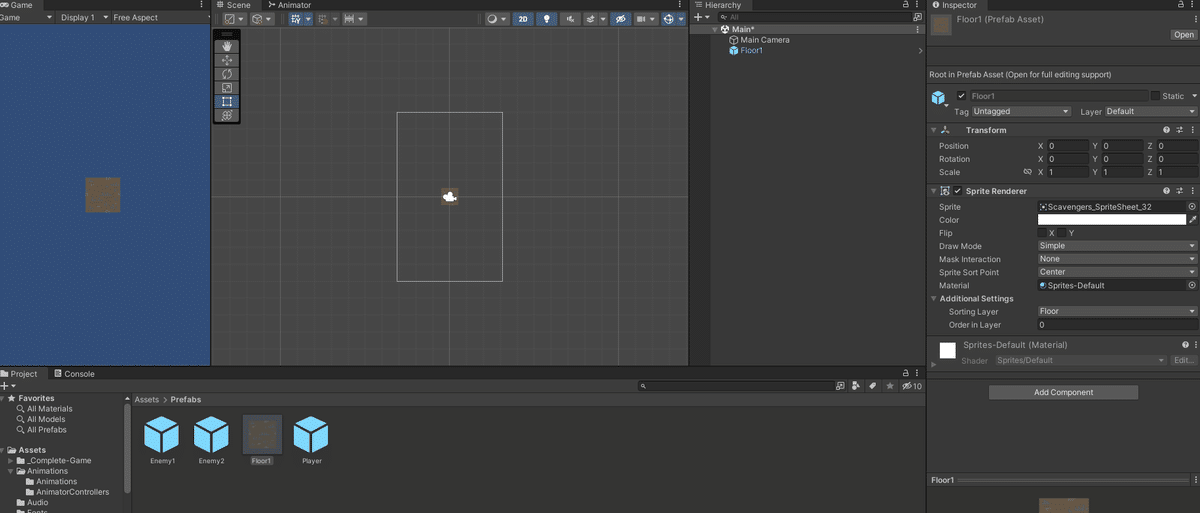The width and height of the screenshot is (1200, 513).
Task: Select the Rotate tool in Scene overlay
Action: tap(227, 74)
